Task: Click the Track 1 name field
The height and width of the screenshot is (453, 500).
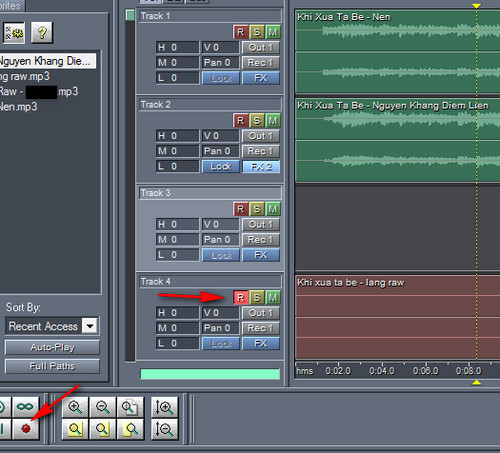Action: coord(210,16)
